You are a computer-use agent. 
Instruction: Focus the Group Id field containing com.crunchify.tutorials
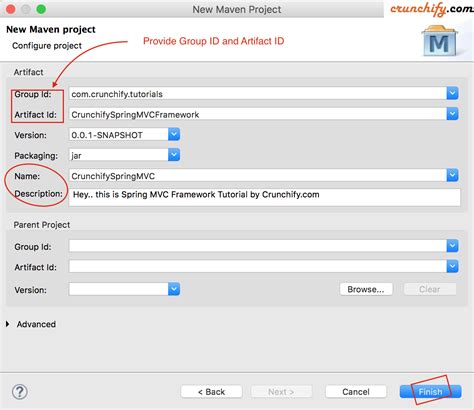tap(257, 94)
